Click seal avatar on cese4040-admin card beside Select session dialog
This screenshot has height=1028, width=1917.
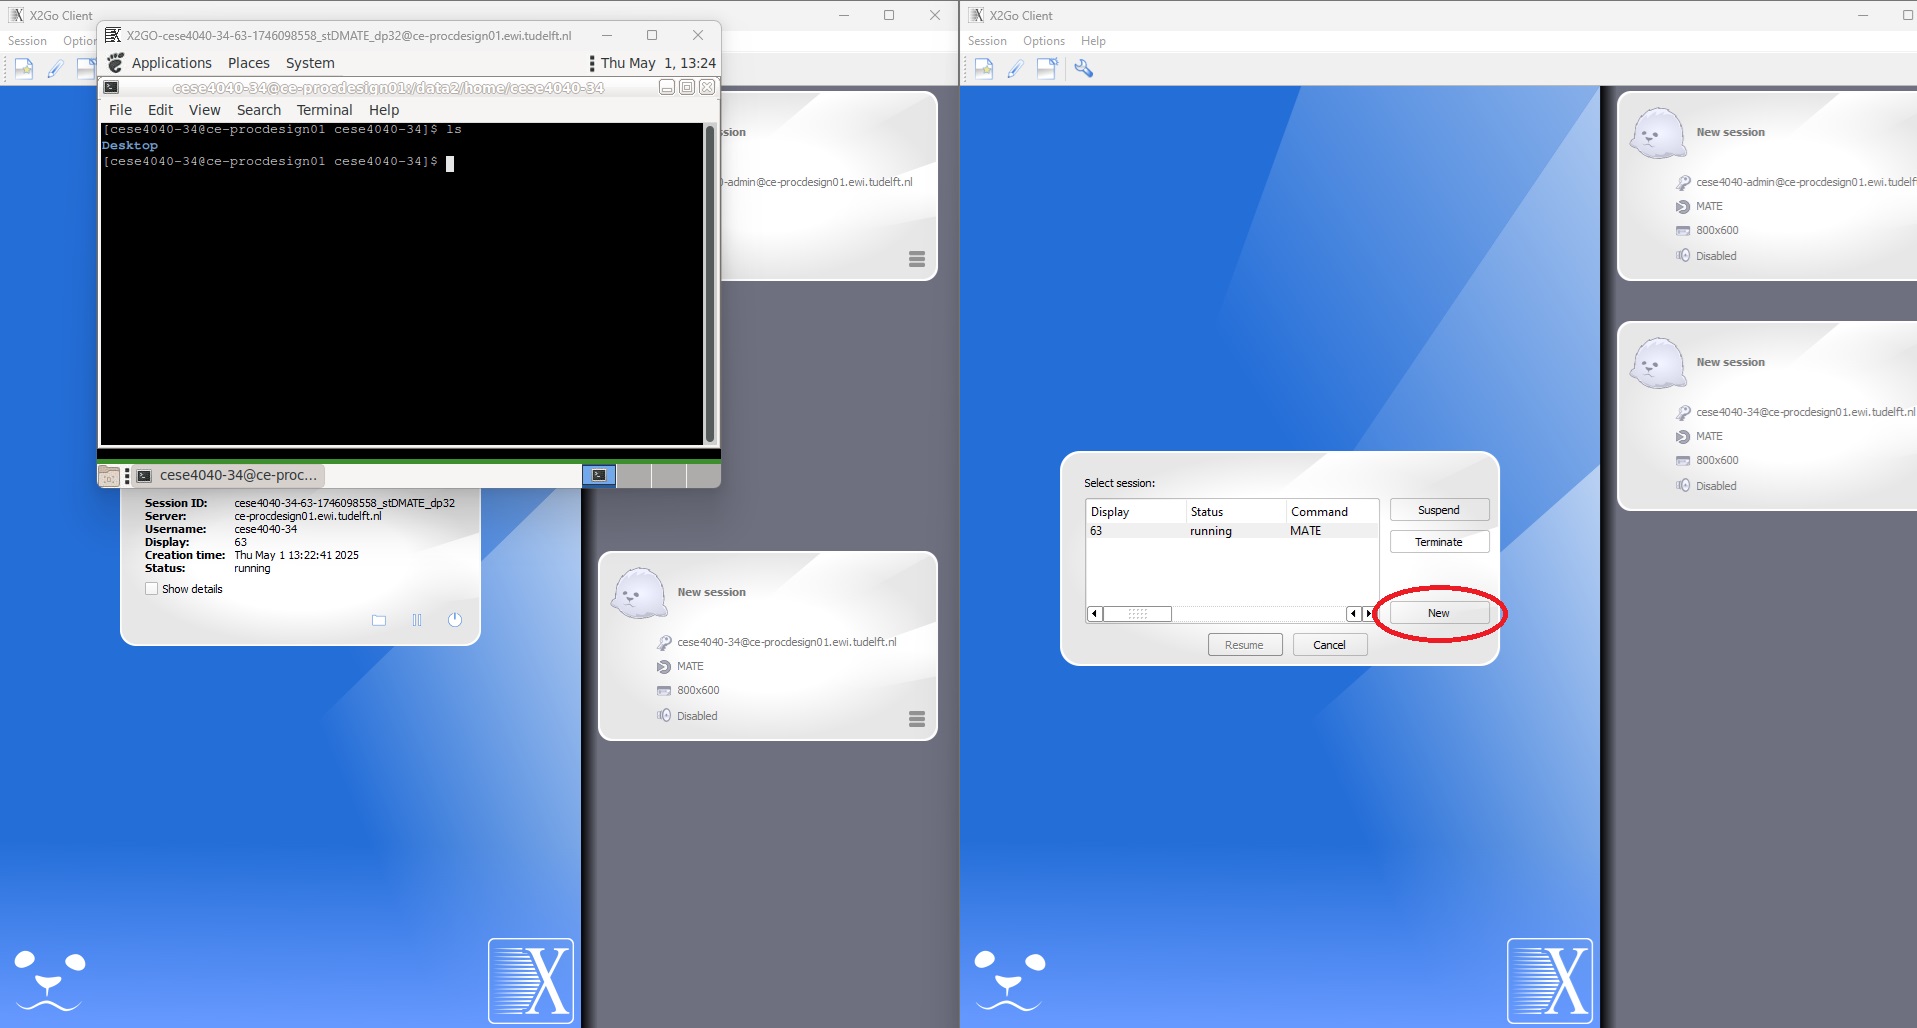pos(1658,133)
